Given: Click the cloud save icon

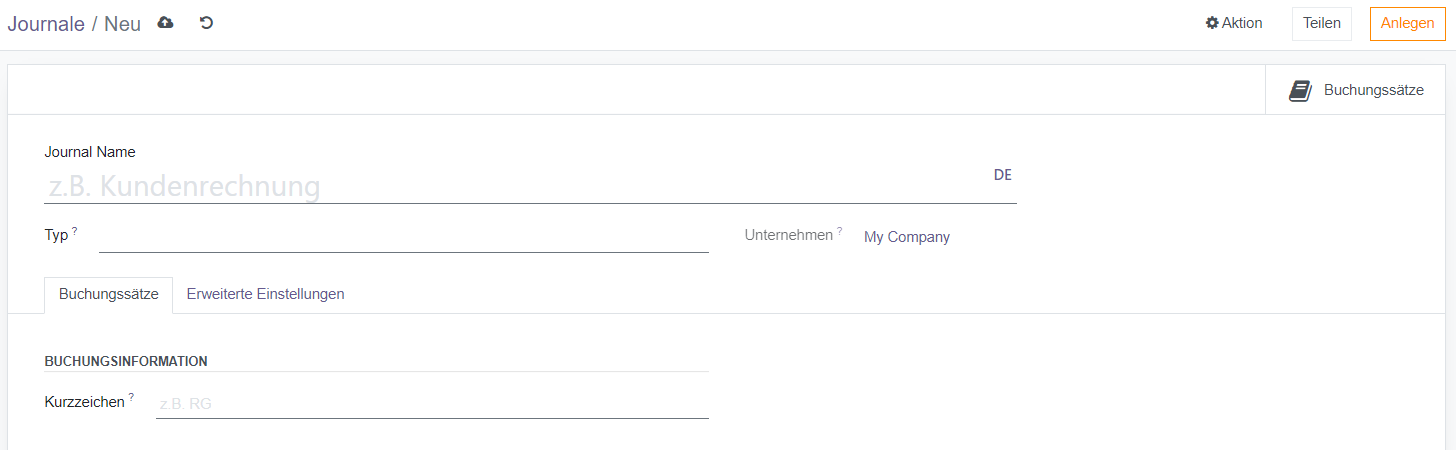Looking at the screenshot, I should [166, 23].
